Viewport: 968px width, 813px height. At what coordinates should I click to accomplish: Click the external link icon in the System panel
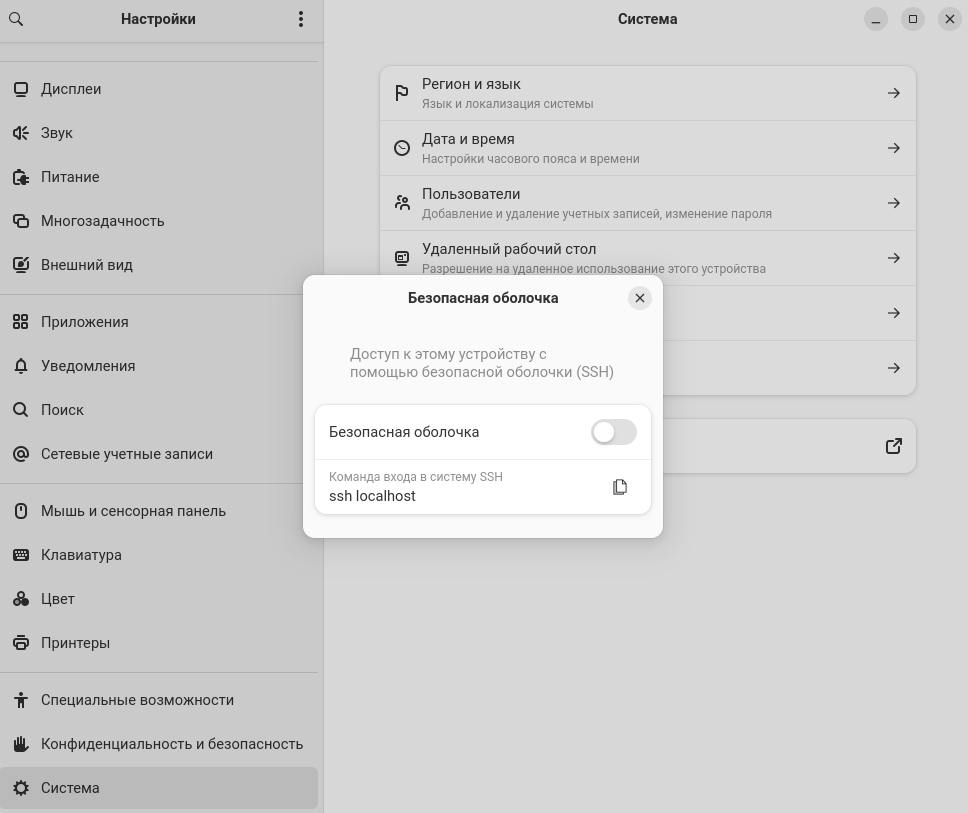pyautogui.click(x=894, y=446)
